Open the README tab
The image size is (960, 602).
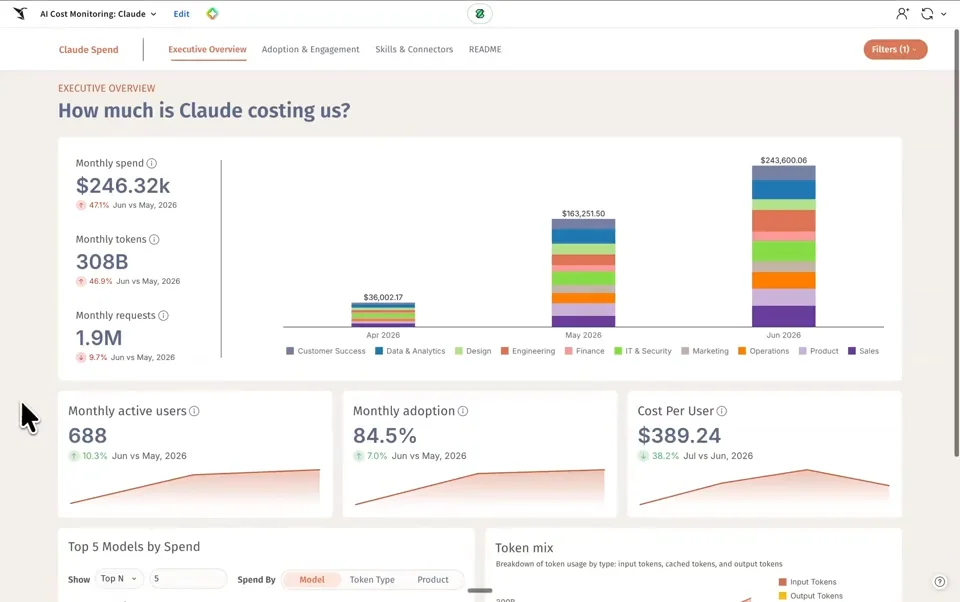[485, 49]
